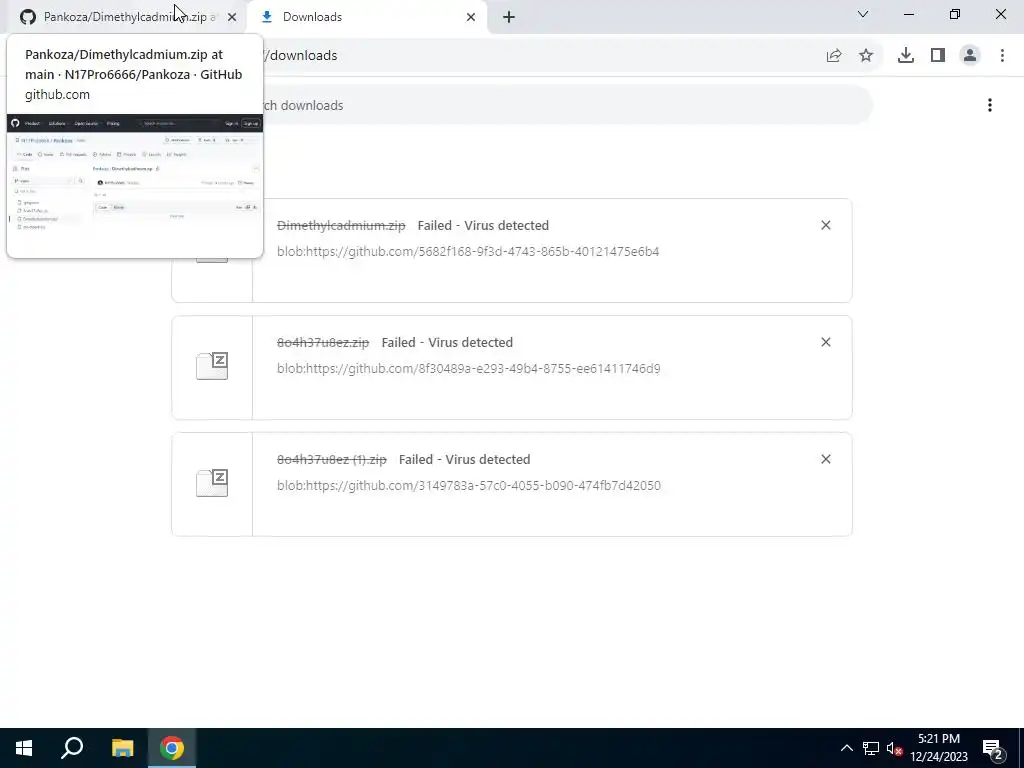Click the Dimethylcadmium.zip file name
Viewport: 1024px width, 768px height.
341,225
